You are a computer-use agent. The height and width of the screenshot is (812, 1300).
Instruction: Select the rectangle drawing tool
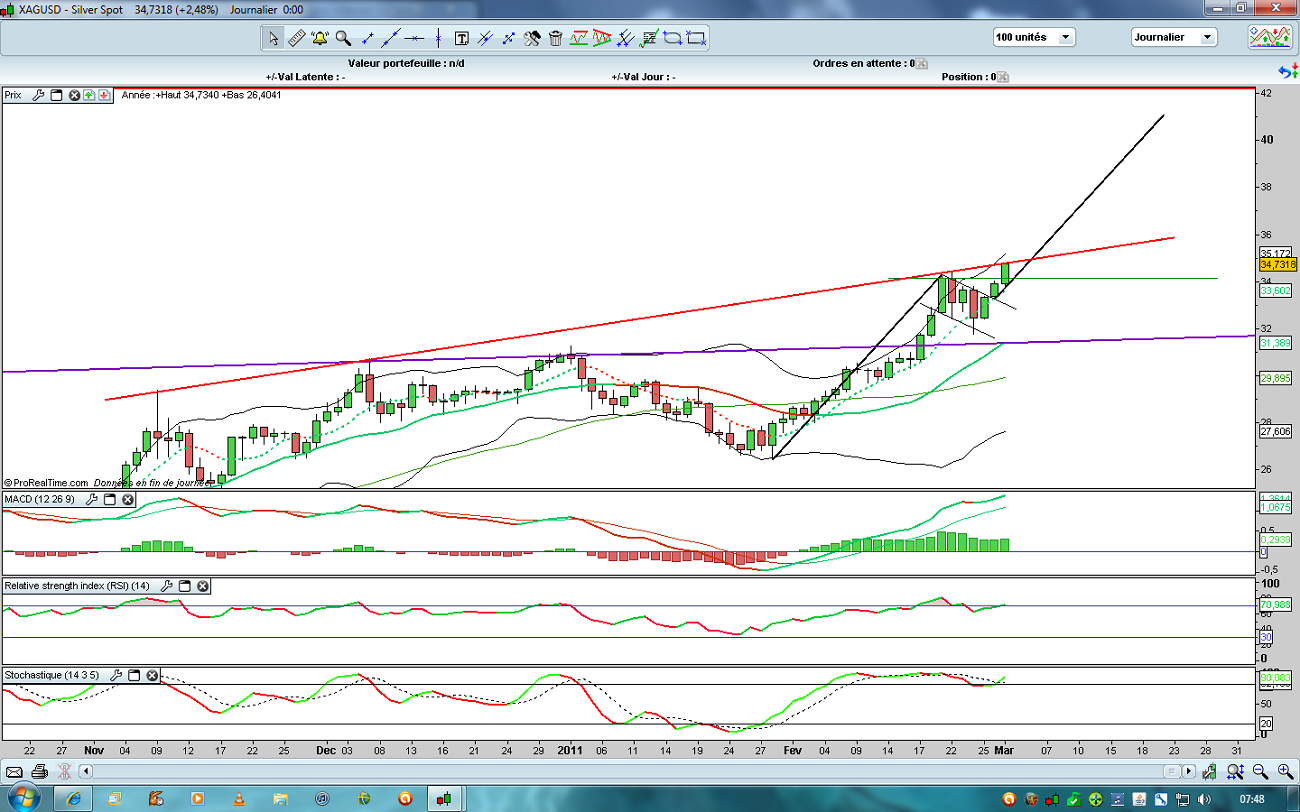tap(697, 38)
